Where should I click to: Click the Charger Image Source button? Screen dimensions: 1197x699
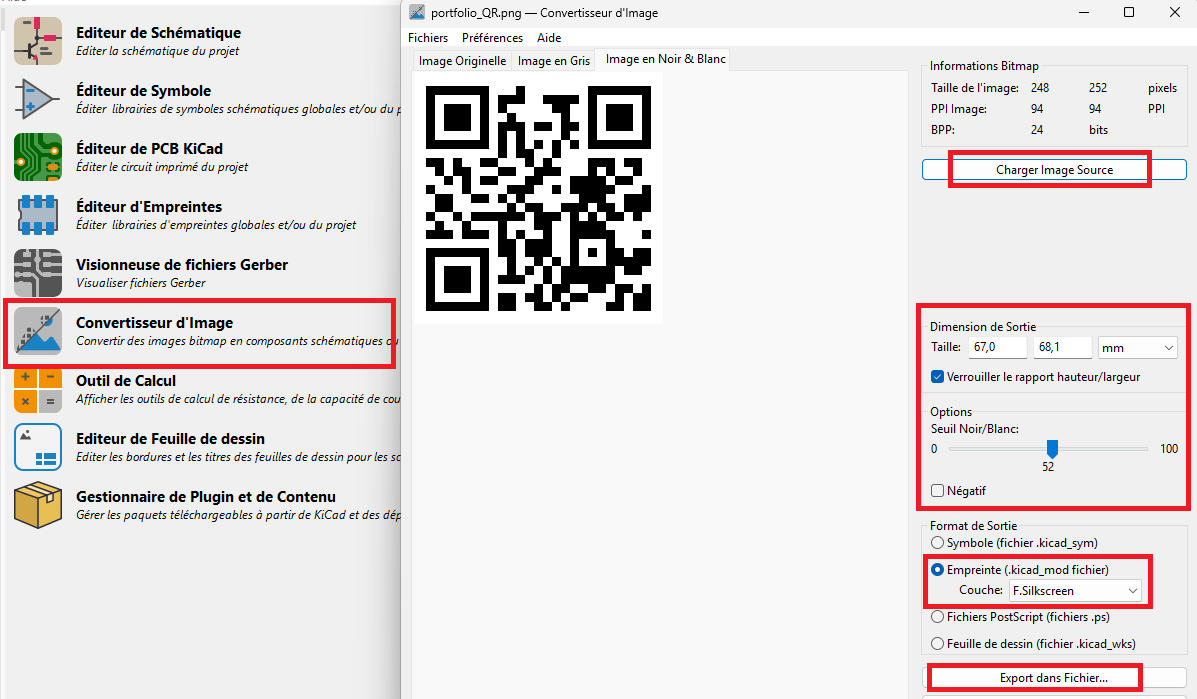(1054, 169)
